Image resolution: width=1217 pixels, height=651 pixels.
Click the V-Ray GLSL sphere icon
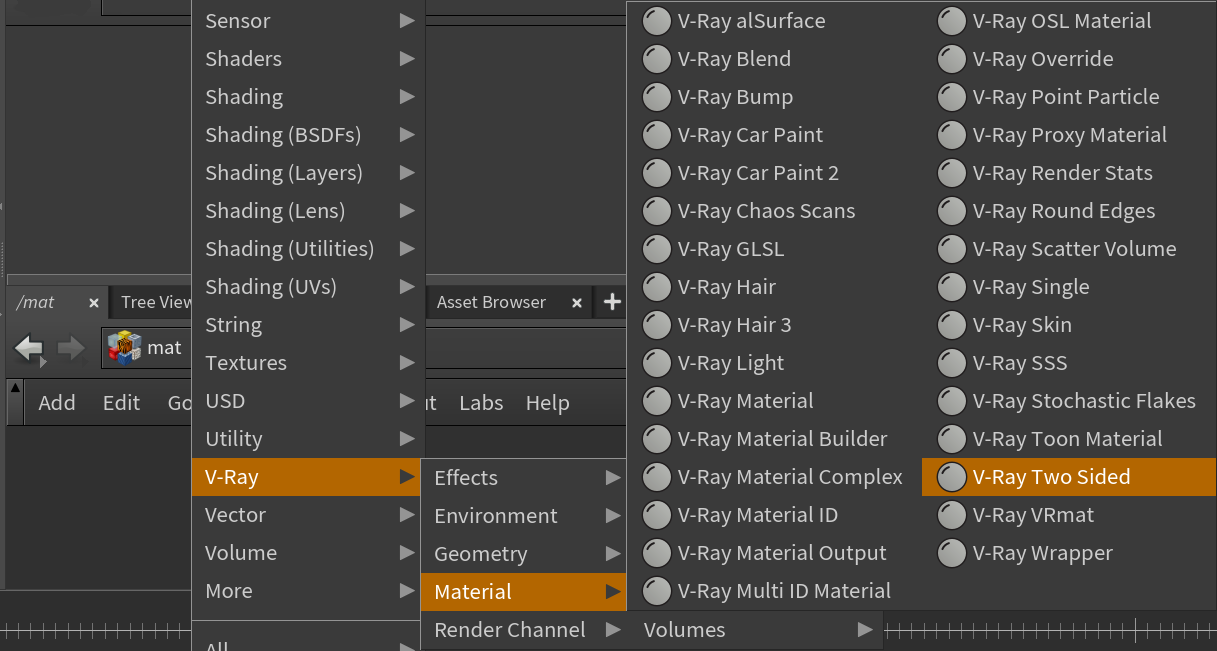[x=656, y=249]
